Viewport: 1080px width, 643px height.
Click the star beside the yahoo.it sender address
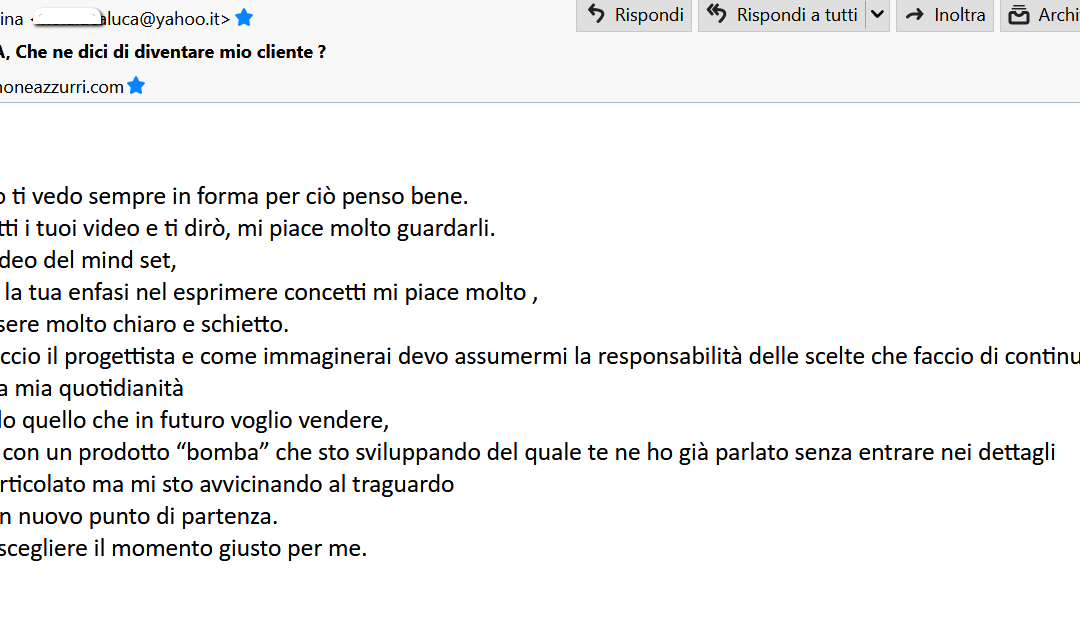244,18
